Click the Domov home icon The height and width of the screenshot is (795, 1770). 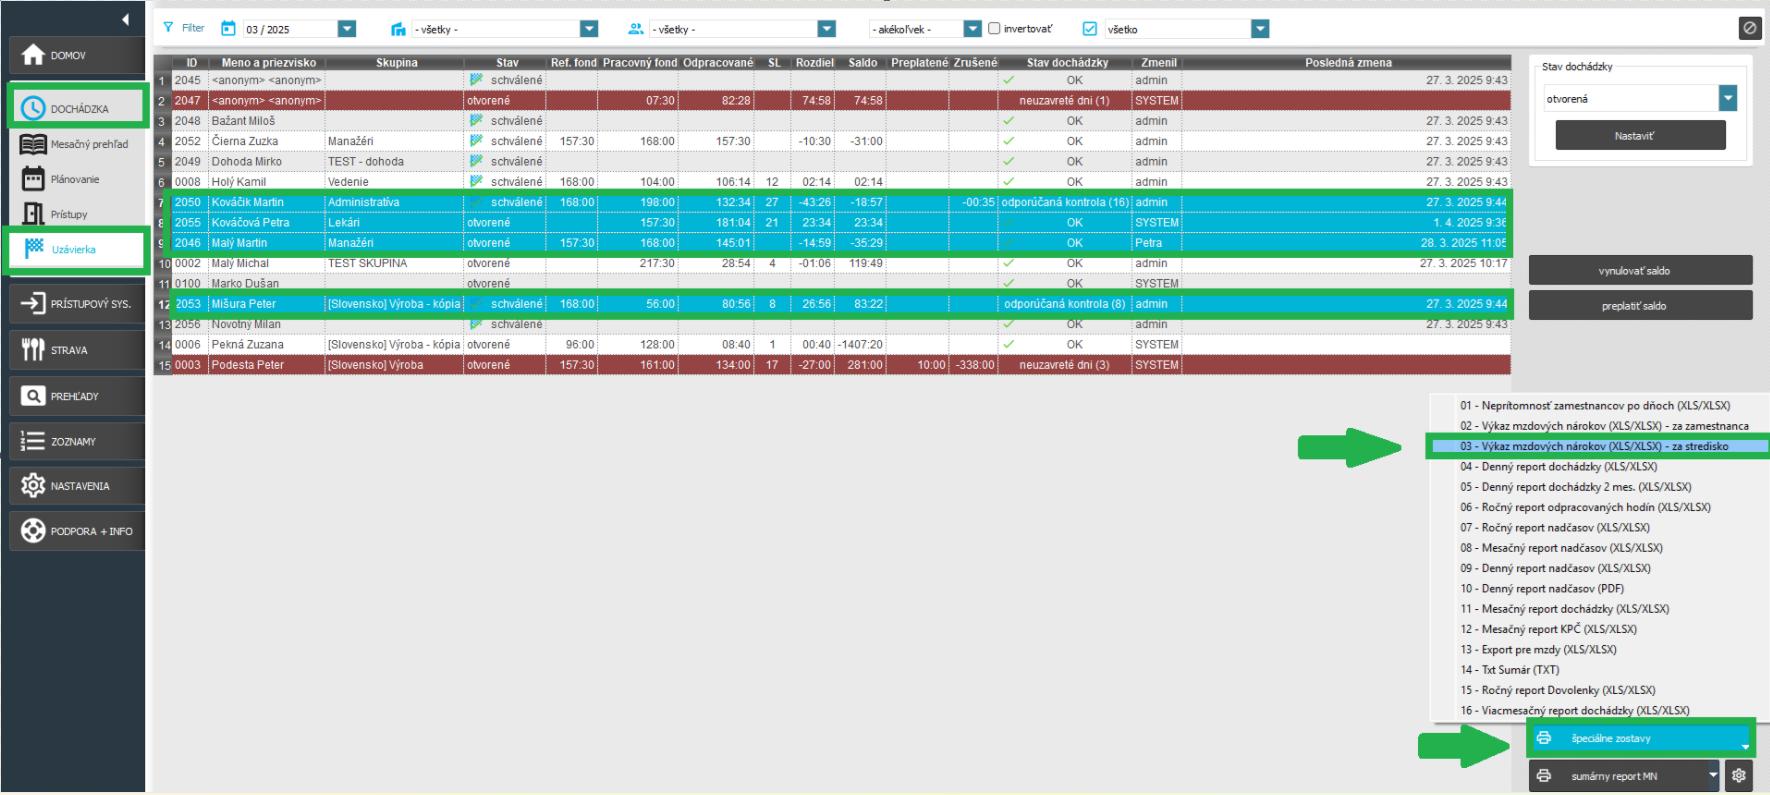coord(34,55)
